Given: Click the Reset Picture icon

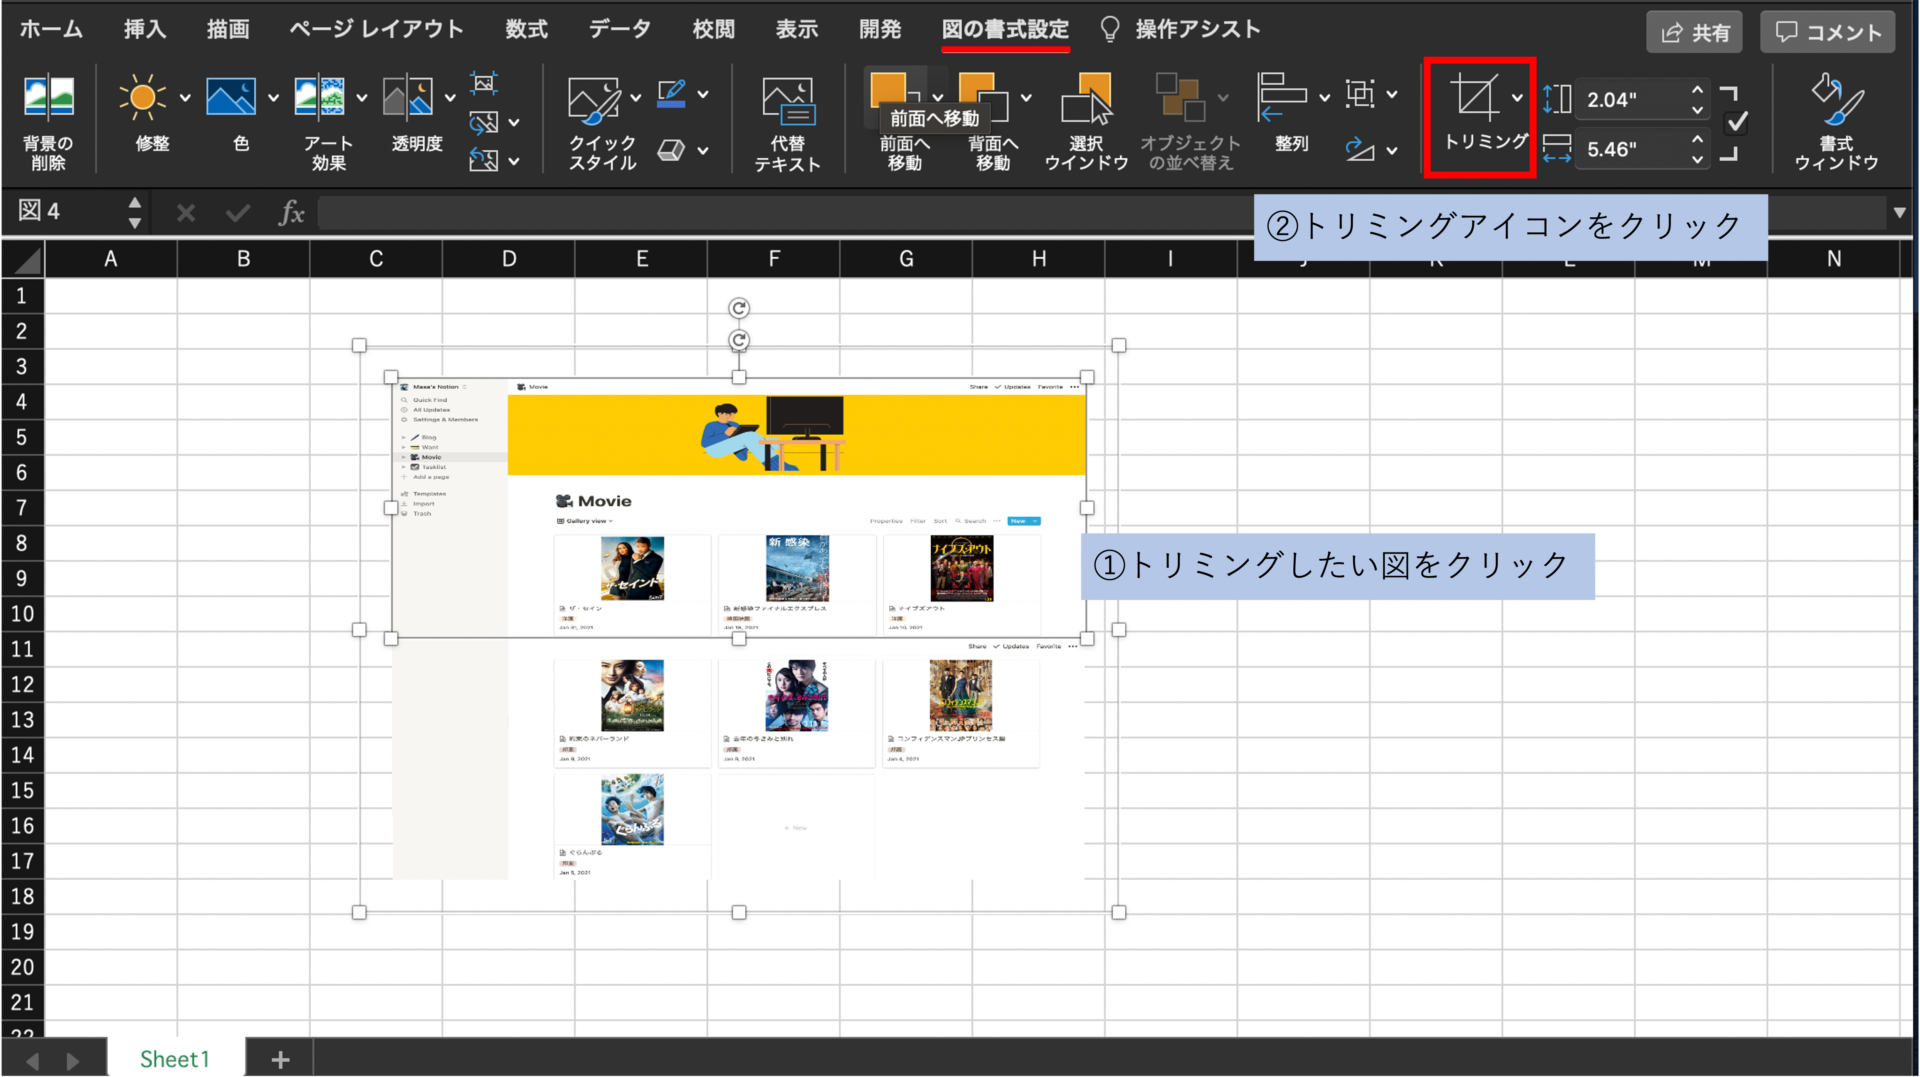Looking at the screenshot, I should tap(484, 160).
